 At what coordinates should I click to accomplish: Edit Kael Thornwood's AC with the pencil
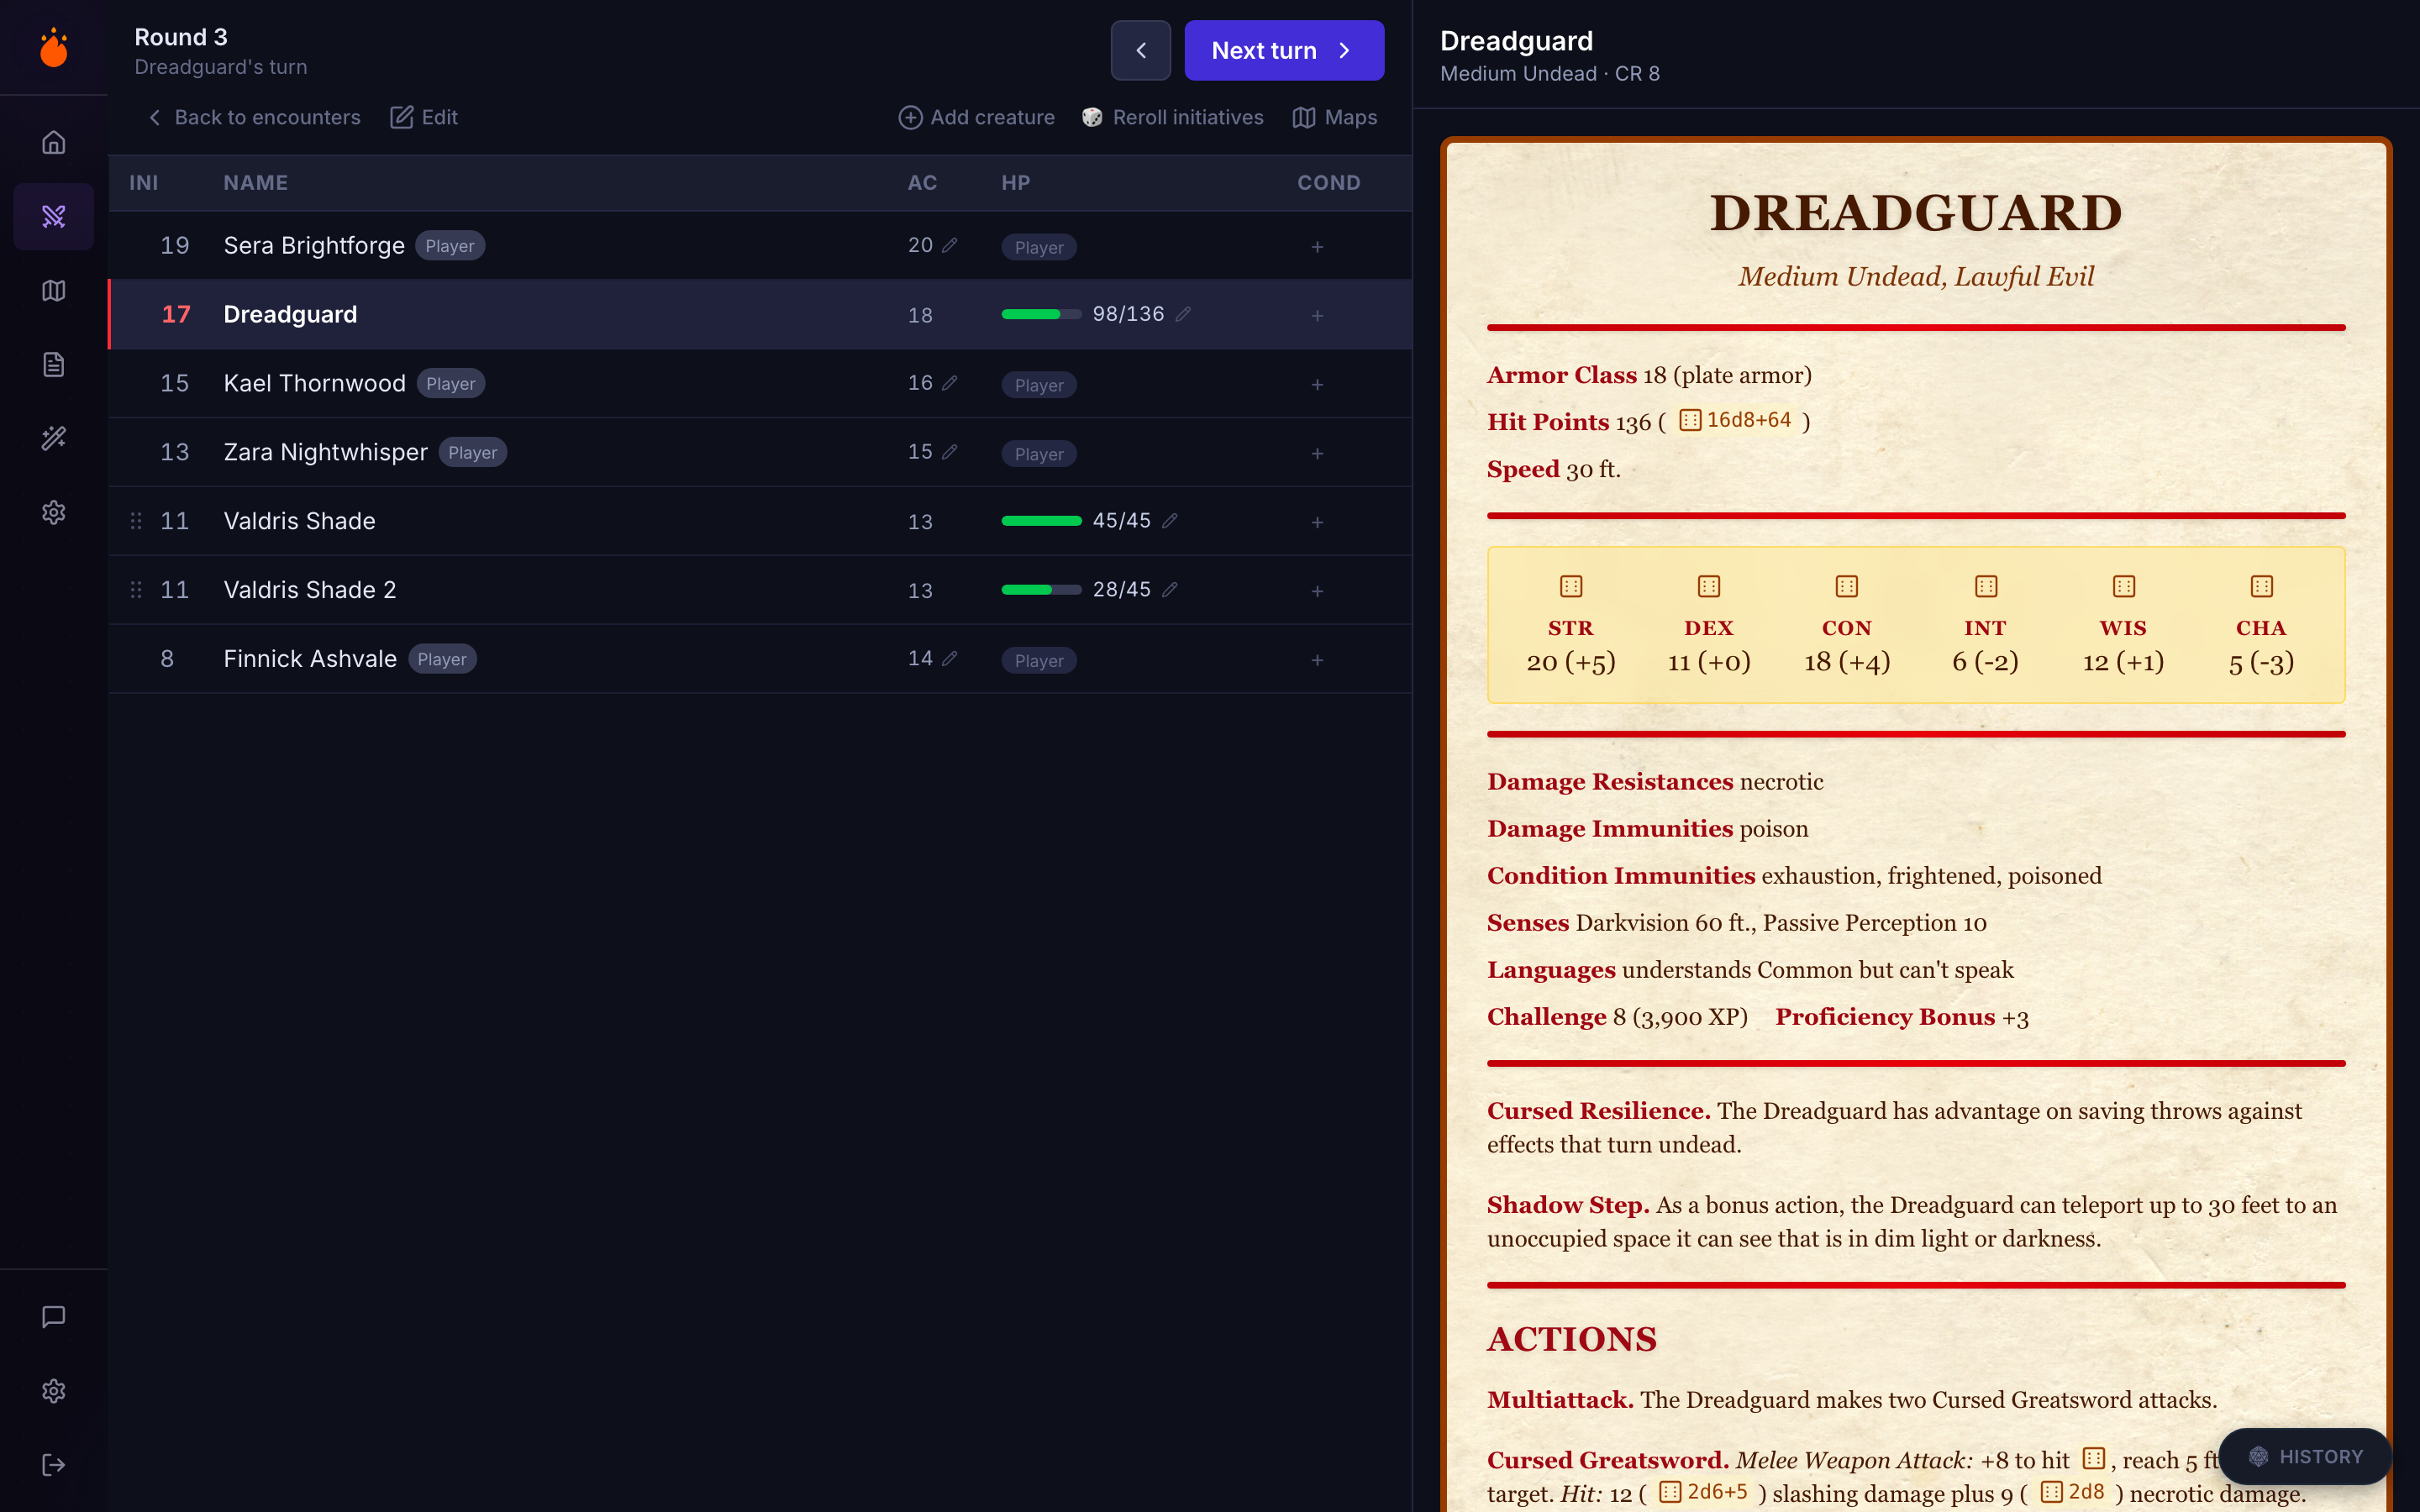click(949, 382)
